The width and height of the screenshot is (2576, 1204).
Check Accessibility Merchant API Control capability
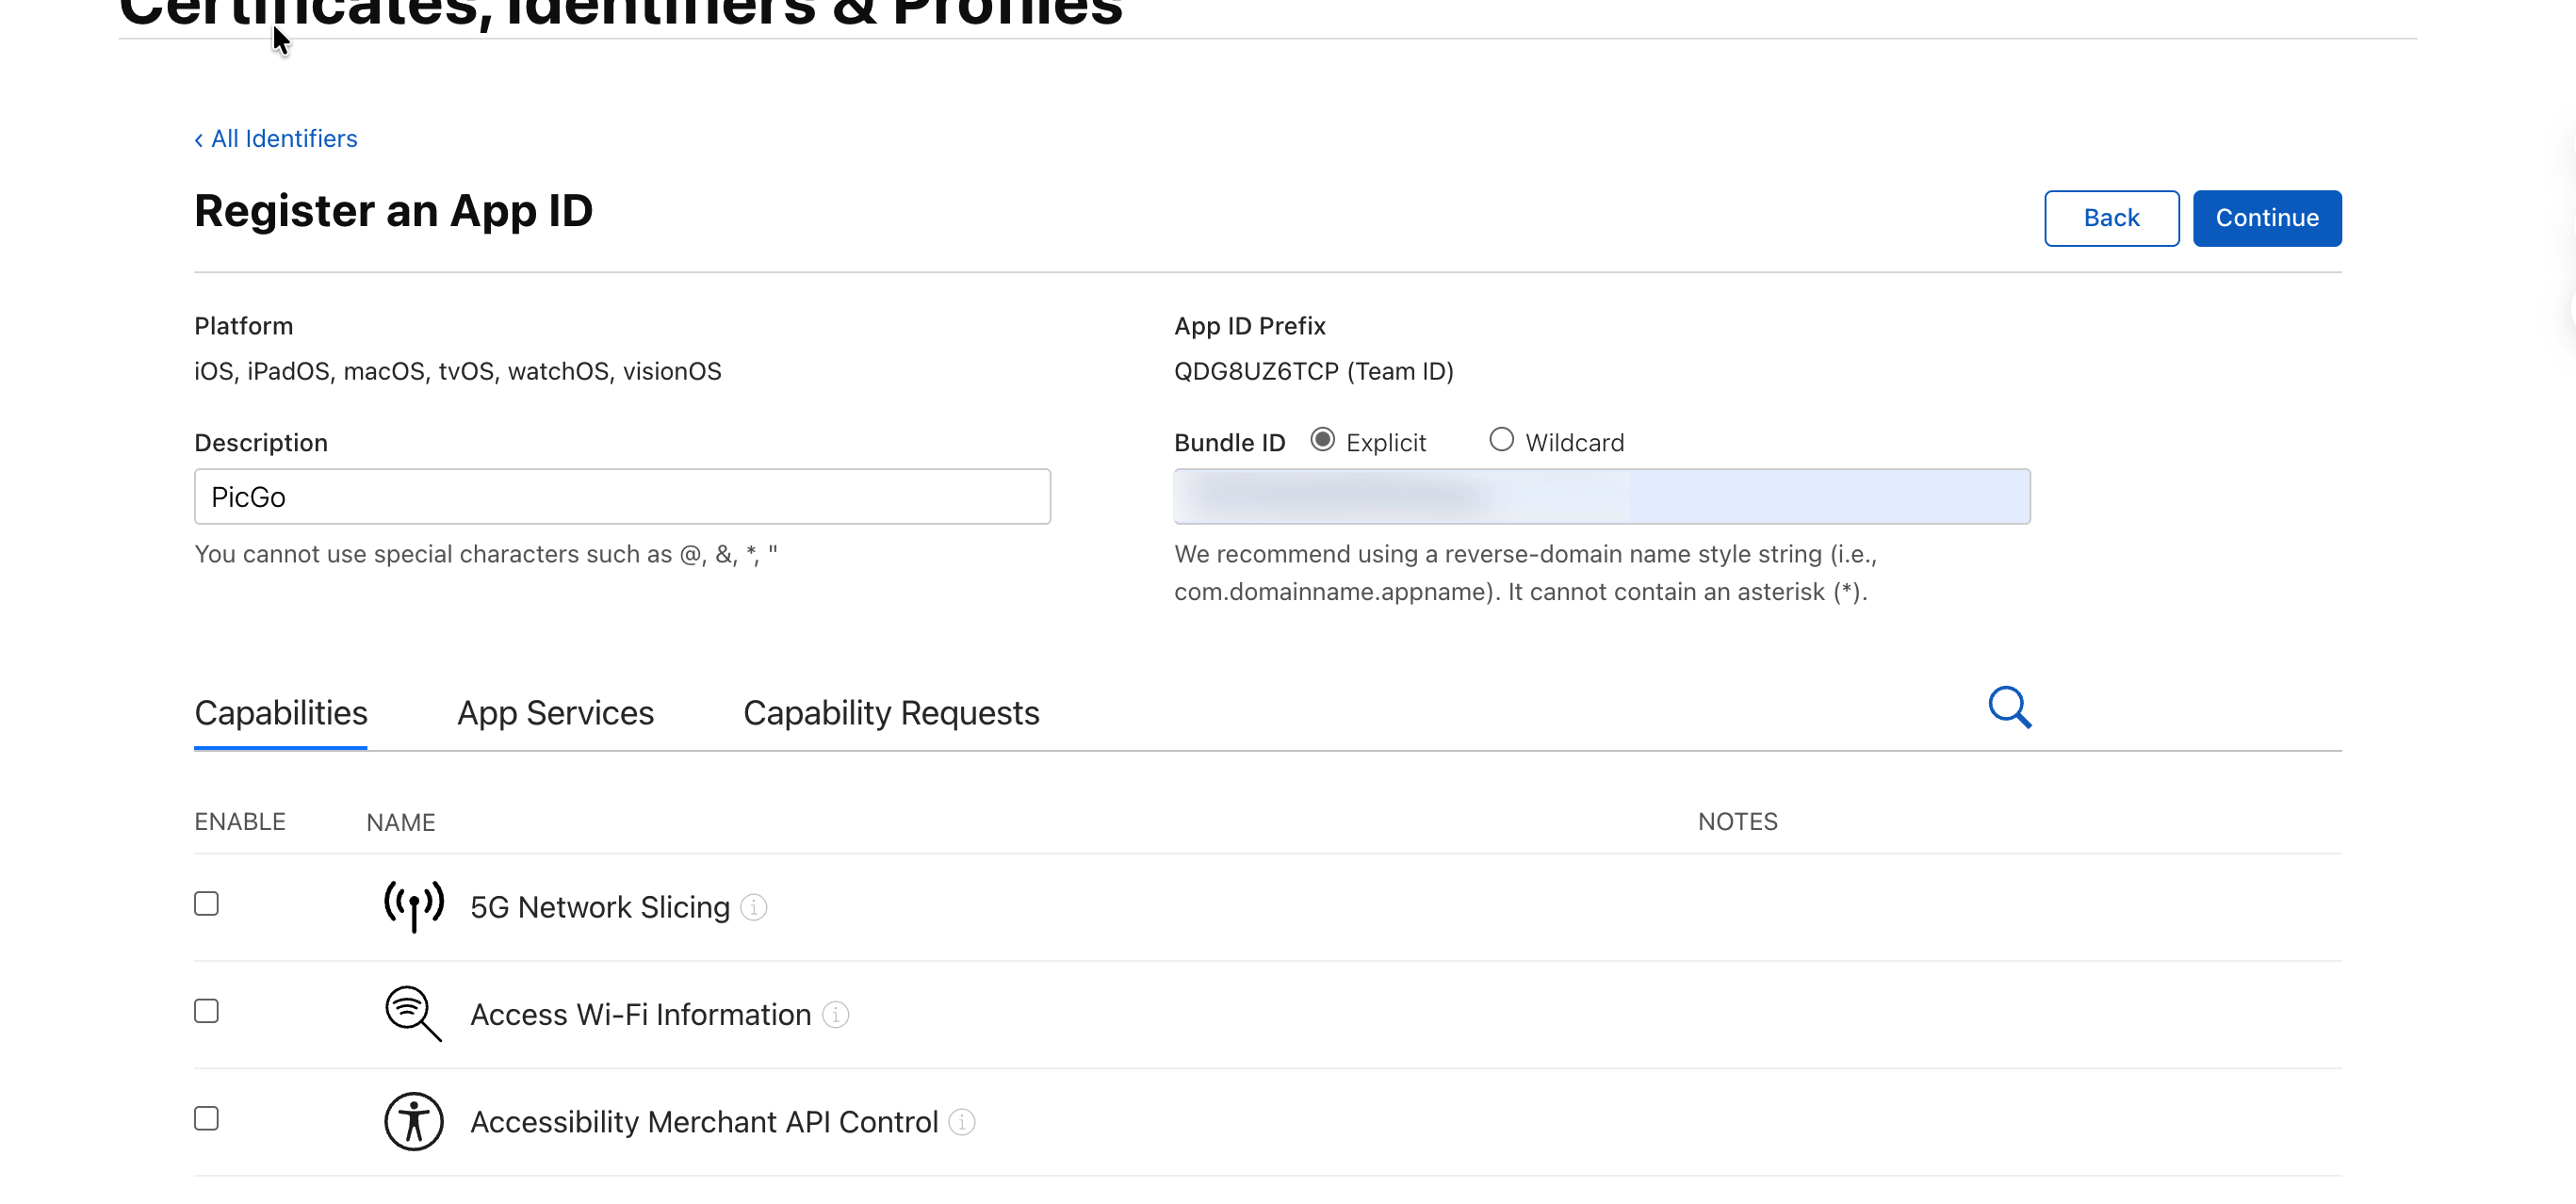point(206,1118)
